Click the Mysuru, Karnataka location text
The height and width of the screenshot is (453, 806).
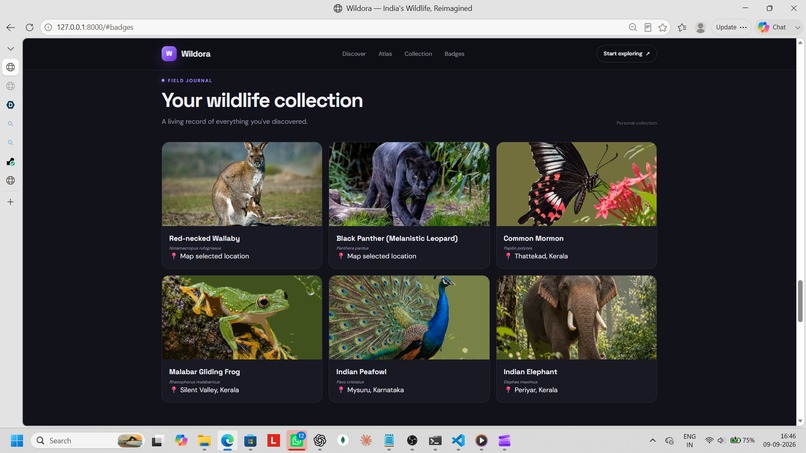pyautogui.click(x=375, y=390)
